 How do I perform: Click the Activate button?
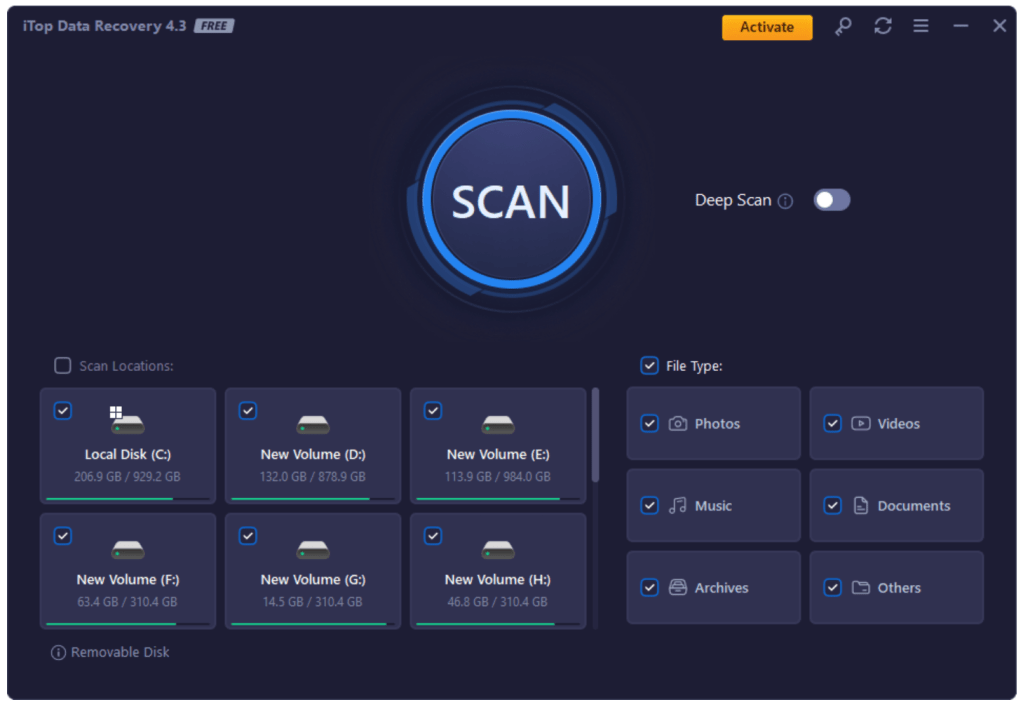tap(766, 27)
